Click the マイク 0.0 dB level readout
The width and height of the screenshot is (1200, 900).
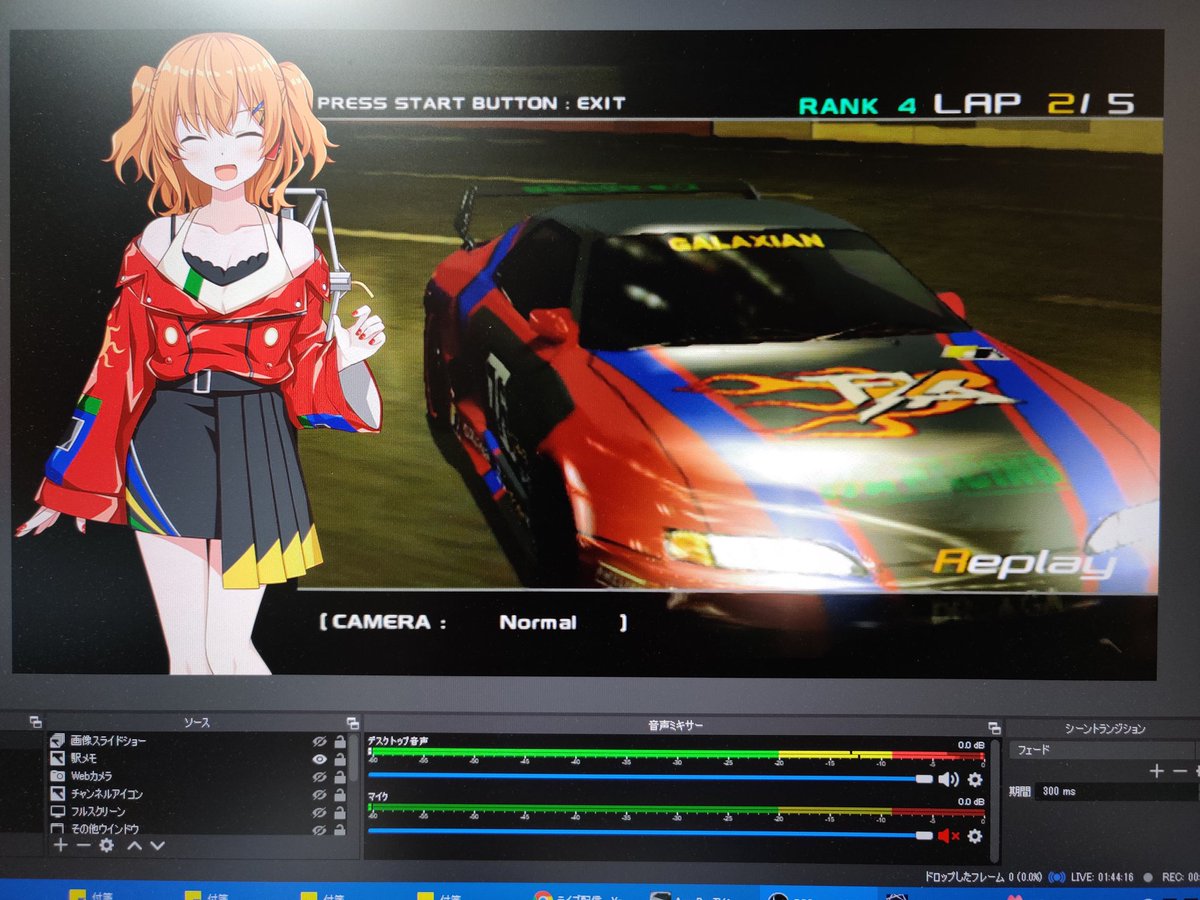(971, 801)
